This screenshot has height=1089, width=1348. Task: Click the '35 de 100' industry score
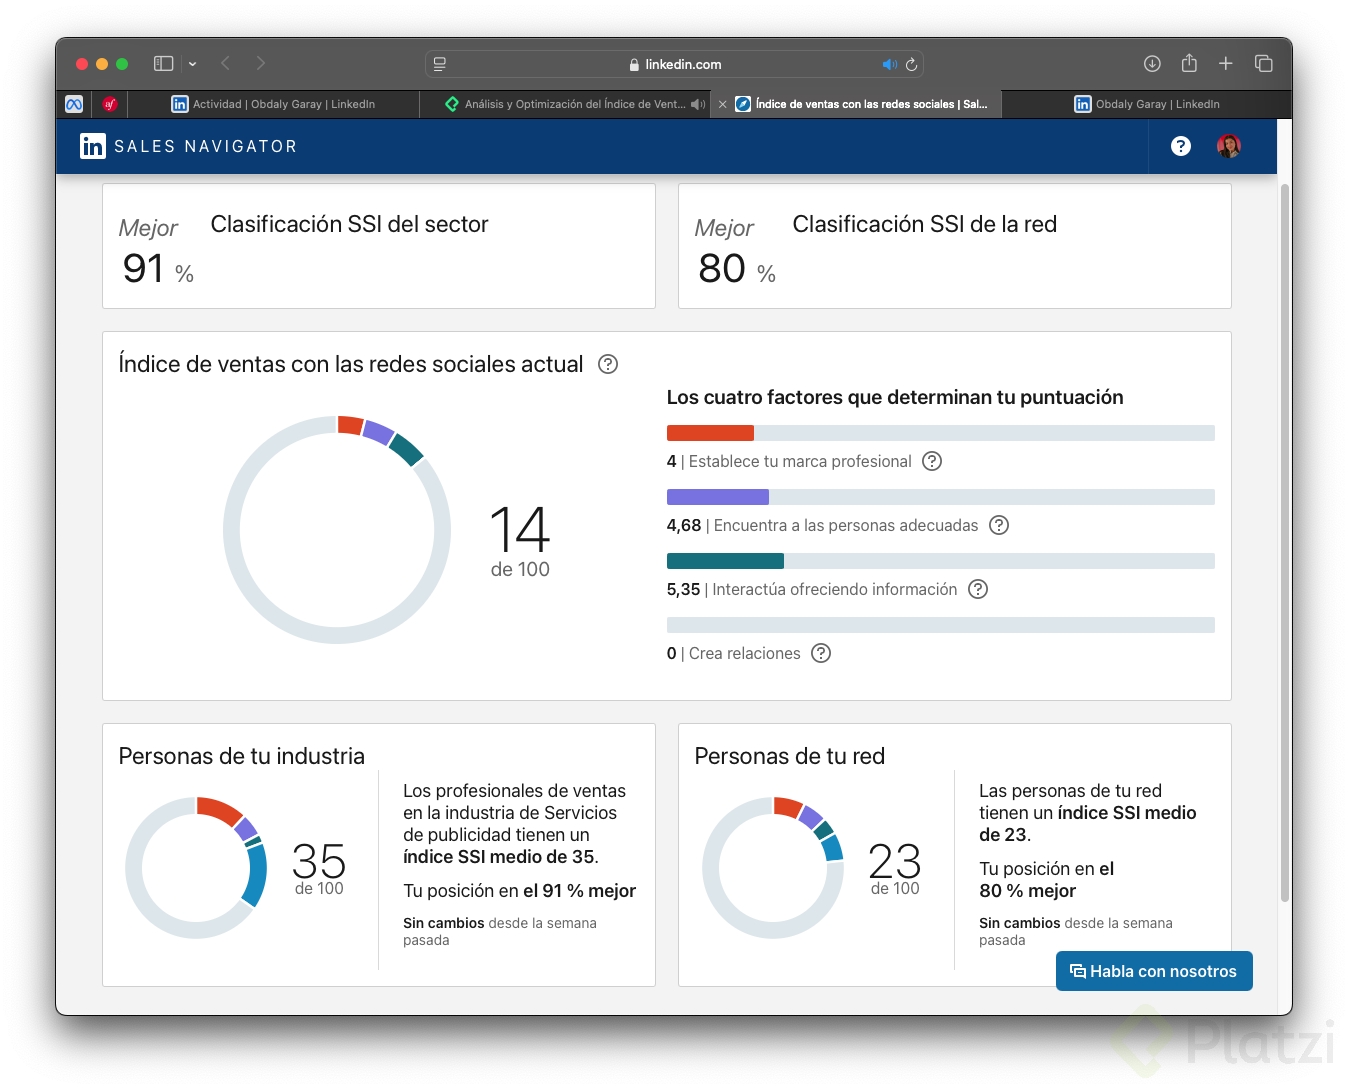click(319, 868)
